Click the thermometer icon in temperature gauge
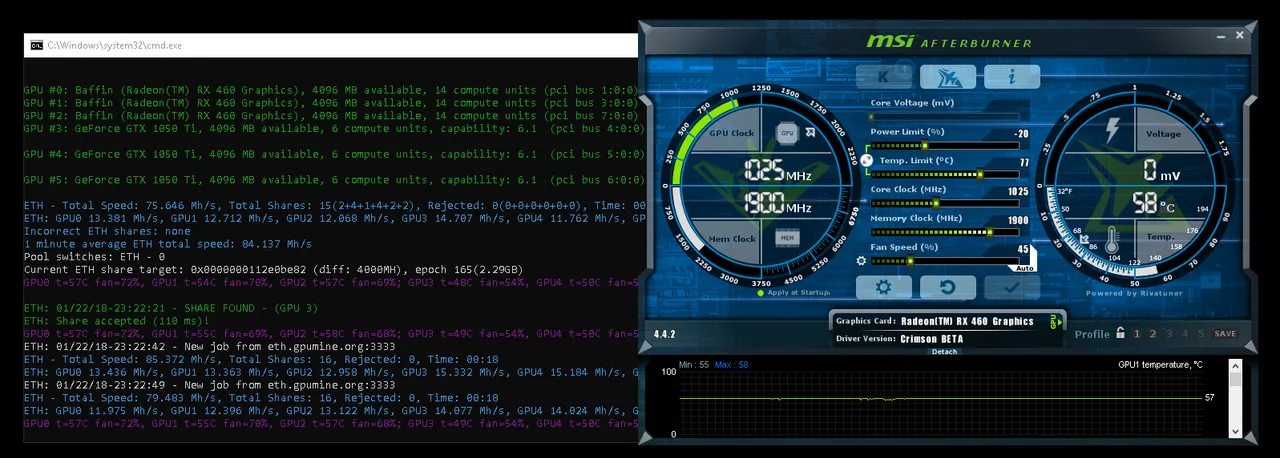 click(x=1113, y=238)
